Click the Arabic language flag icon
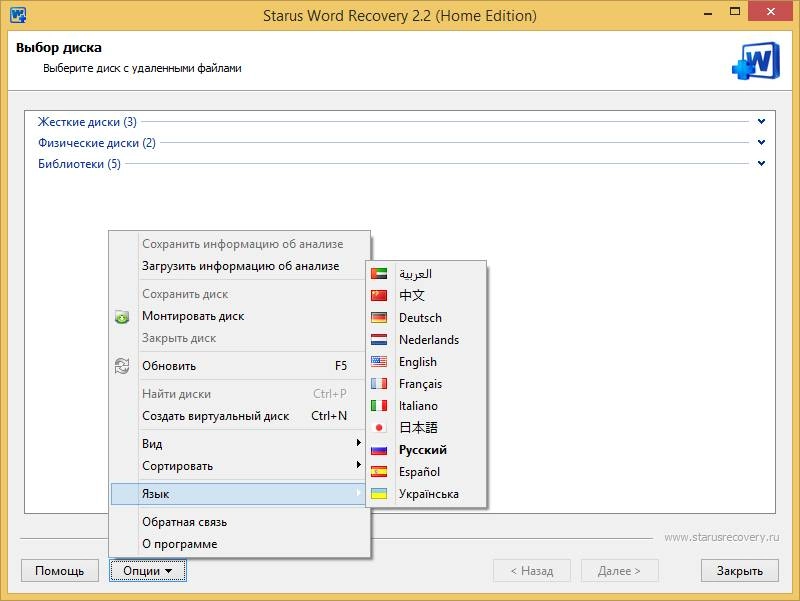Image resolution: width=800 pixels, height=601 pixels. pos(379,273)
